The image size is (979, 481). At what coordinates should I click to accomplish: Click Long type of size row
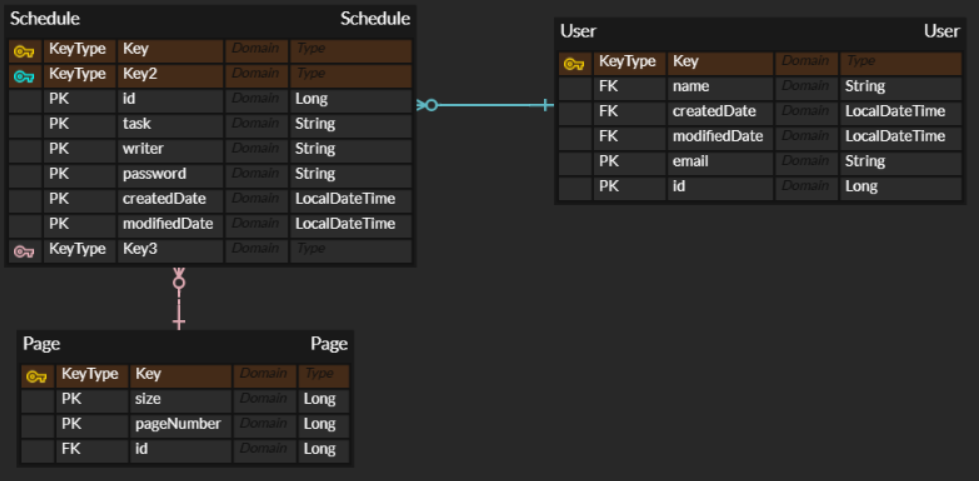pyautogui.click(x=324, y=401)
